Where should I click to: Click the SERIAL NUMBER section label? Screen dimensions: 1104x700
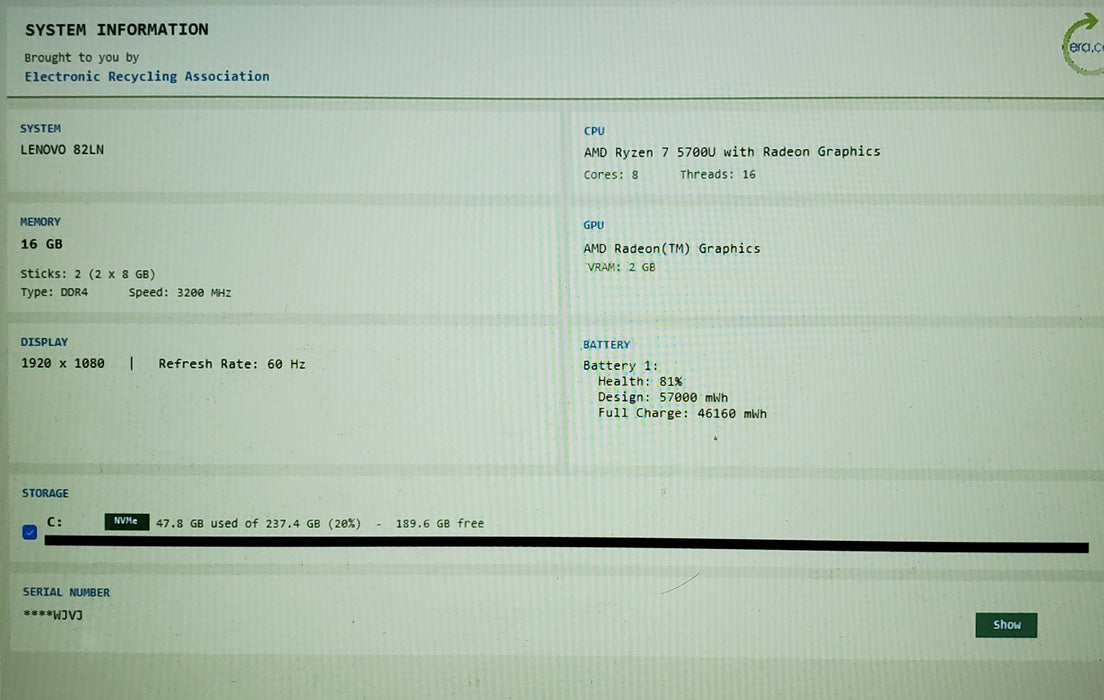click(x=66, y=592)
